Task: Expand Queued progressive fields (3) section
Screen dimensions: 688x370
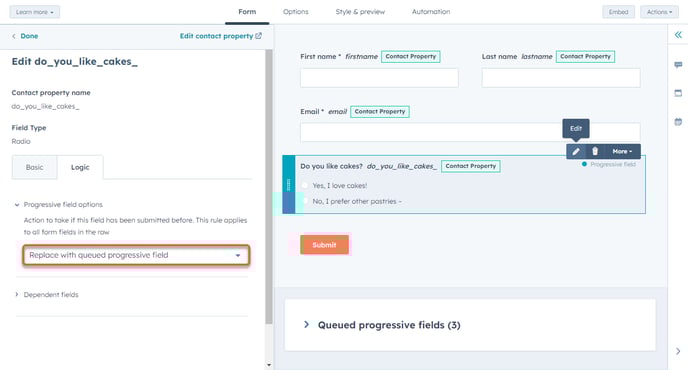Action: (x=382, y=325)
